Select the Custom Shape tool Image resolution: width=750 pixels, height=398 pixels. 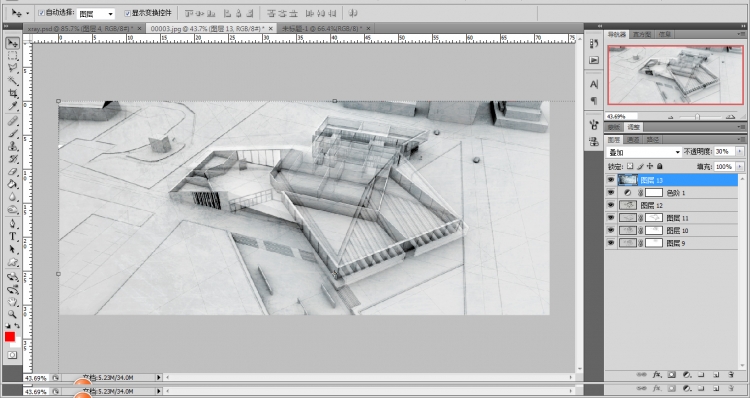12,262
